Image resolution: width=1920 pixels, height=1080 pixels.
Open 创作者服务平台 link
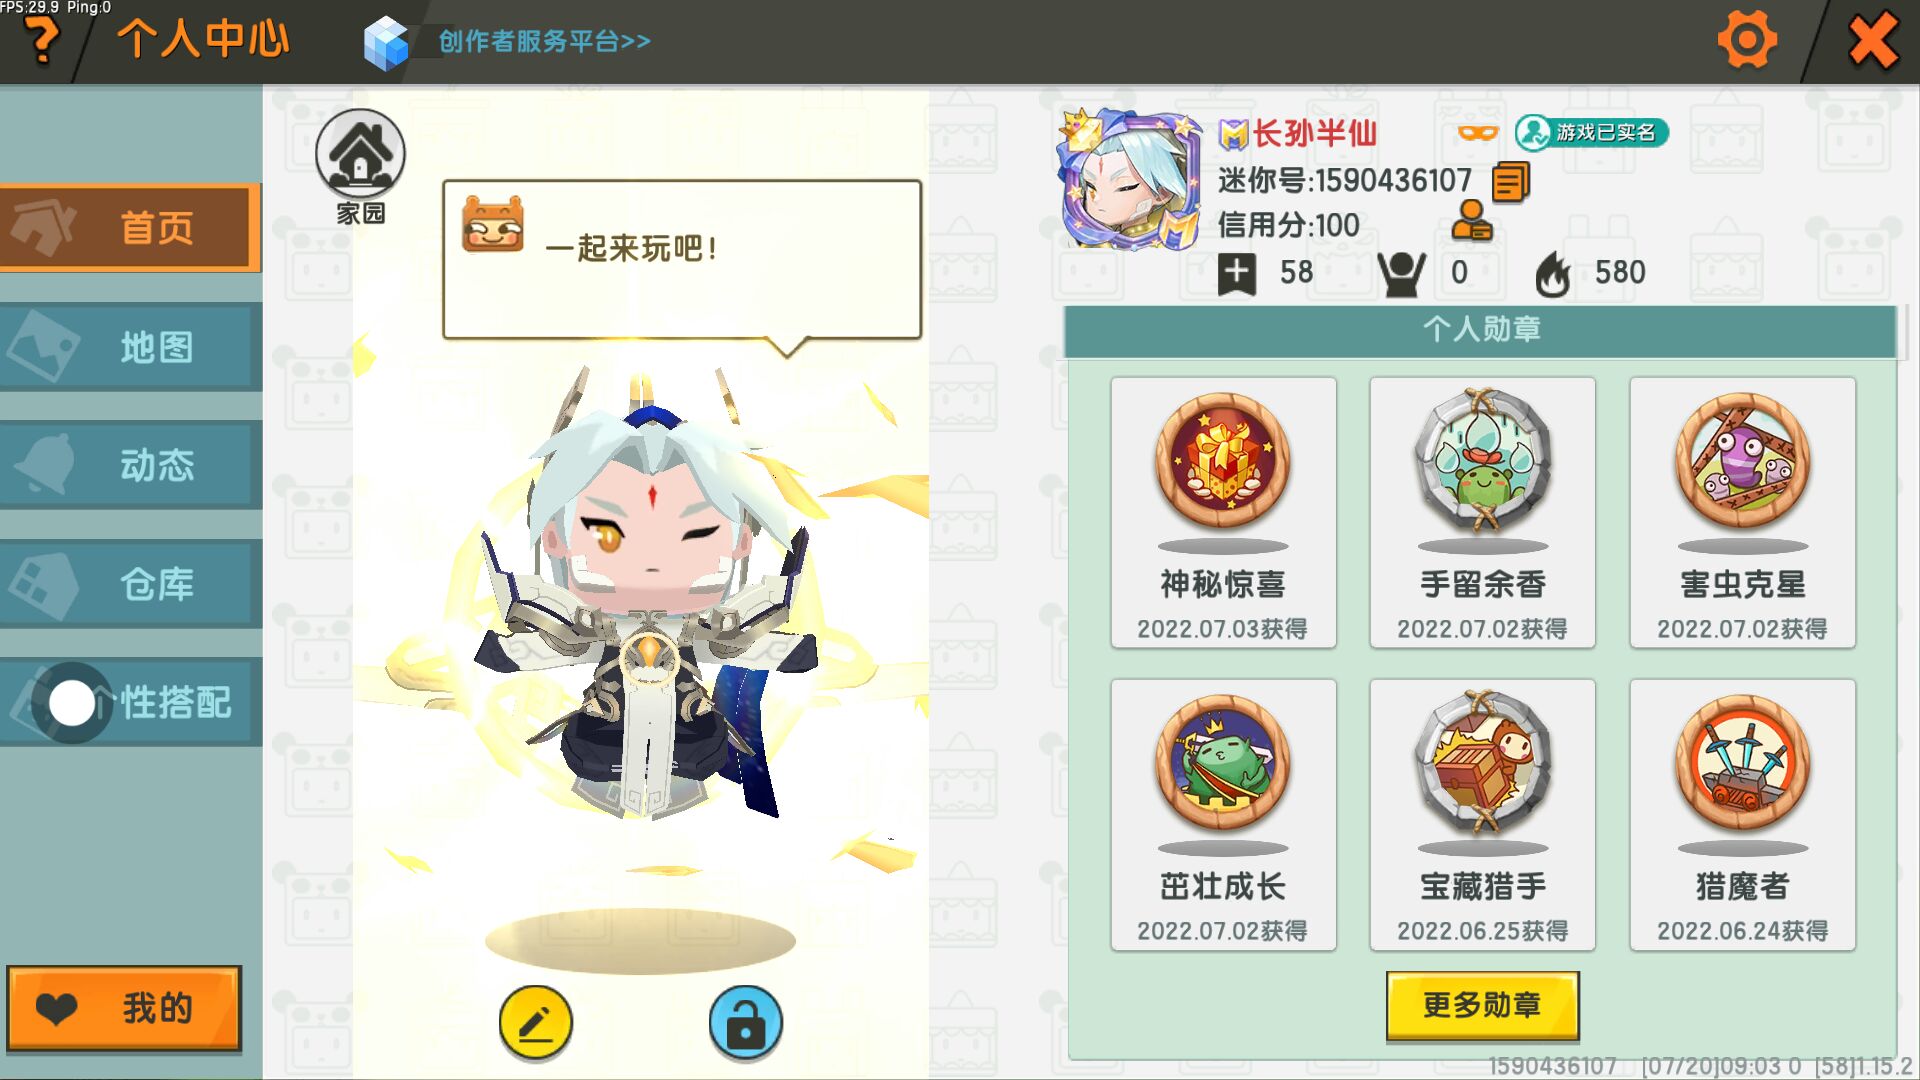(x=544, y=41)
